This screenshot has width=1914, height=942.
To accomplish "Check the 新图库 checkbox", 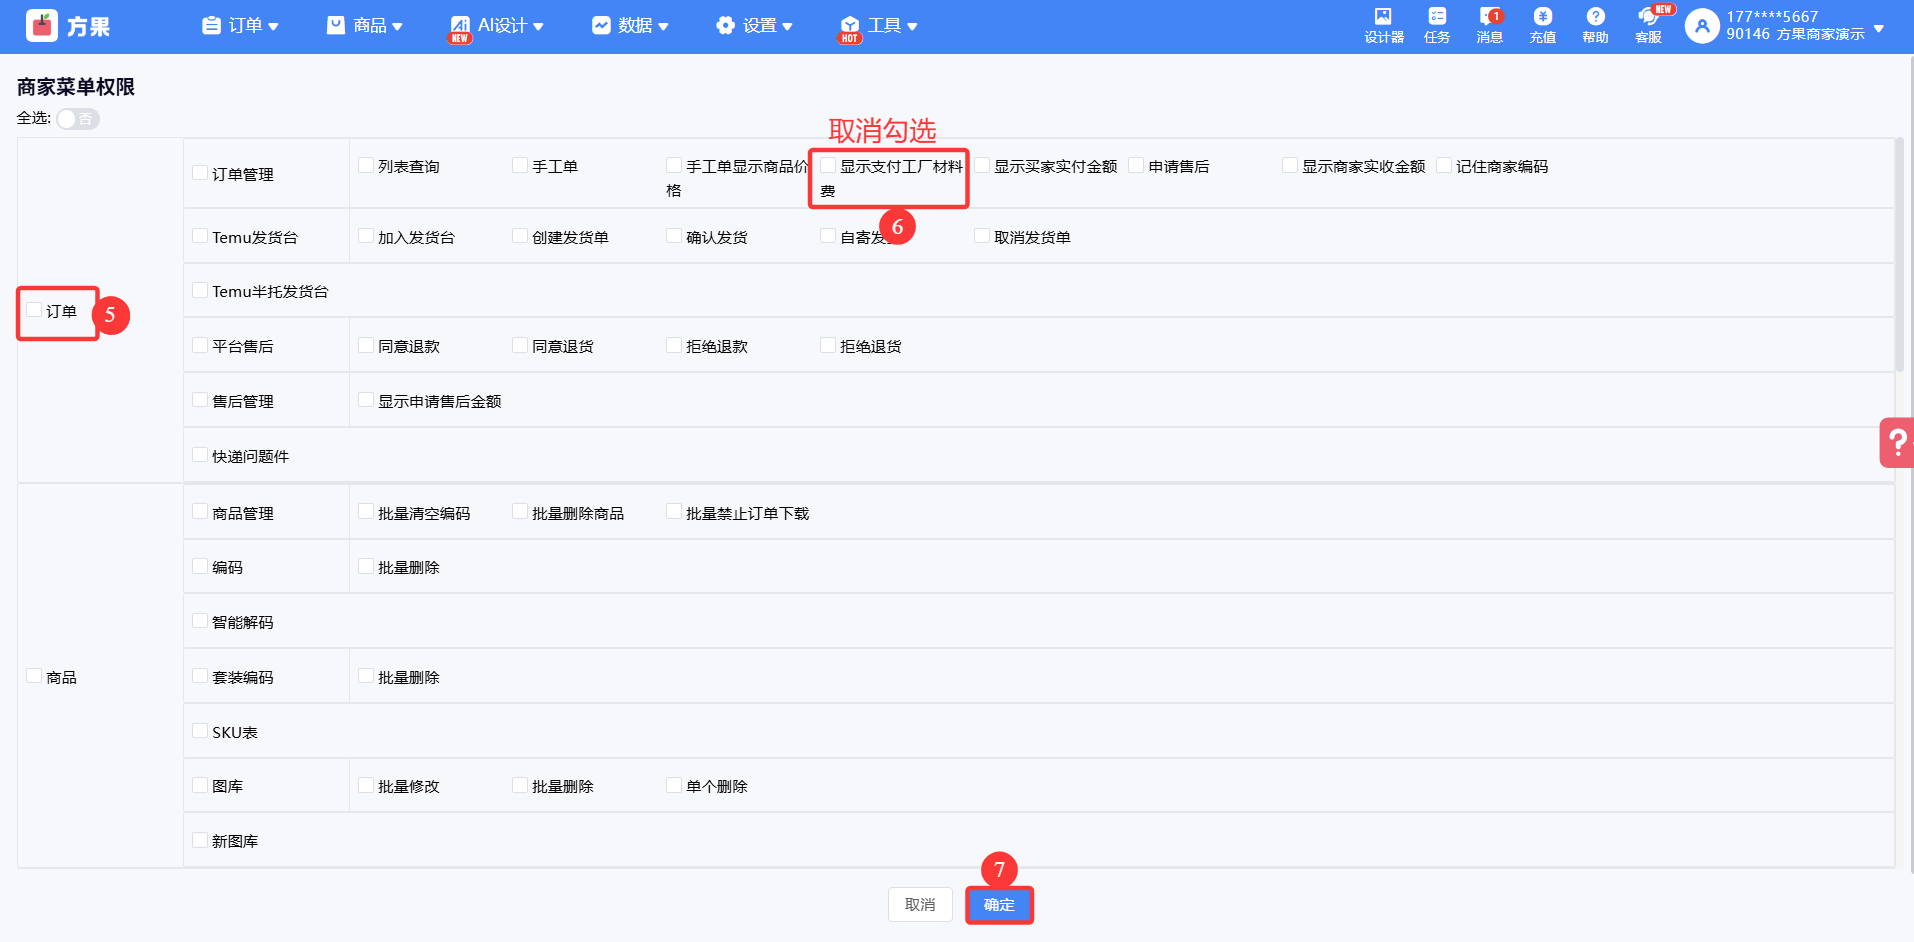I will click(x=200, y=840).
